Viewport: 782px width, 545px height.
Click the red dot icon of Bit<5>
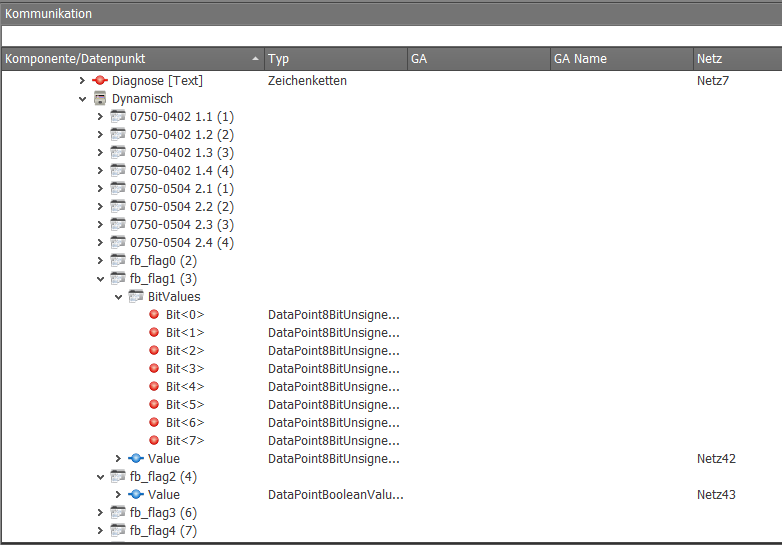[x=154, y=404]
